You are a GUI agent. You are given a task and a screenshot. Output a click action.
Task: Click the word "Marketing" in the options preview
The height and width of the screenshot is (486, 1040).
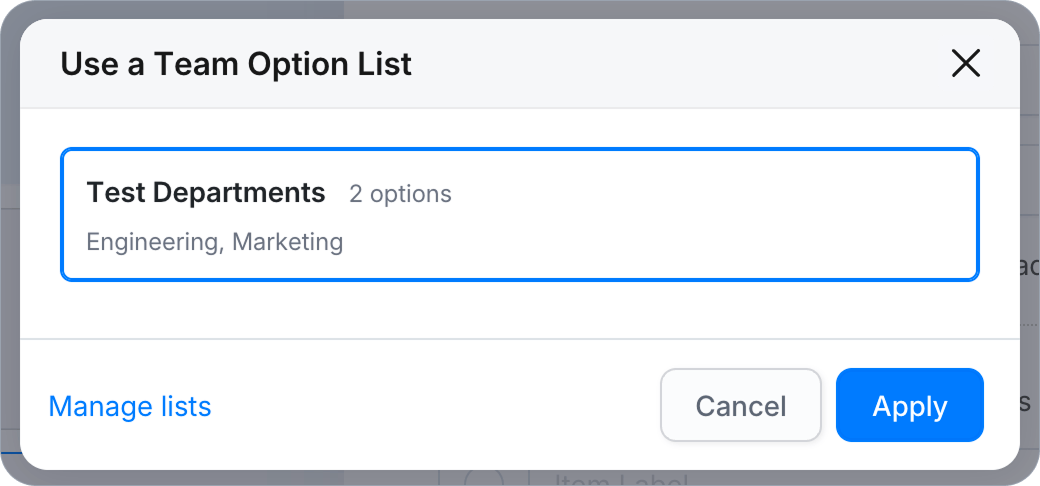click(288, 242)
